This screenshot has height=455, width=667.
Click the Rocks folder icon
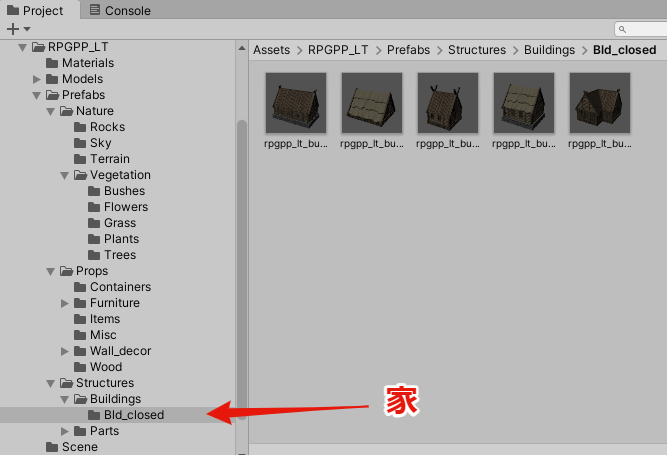(80, 127)
